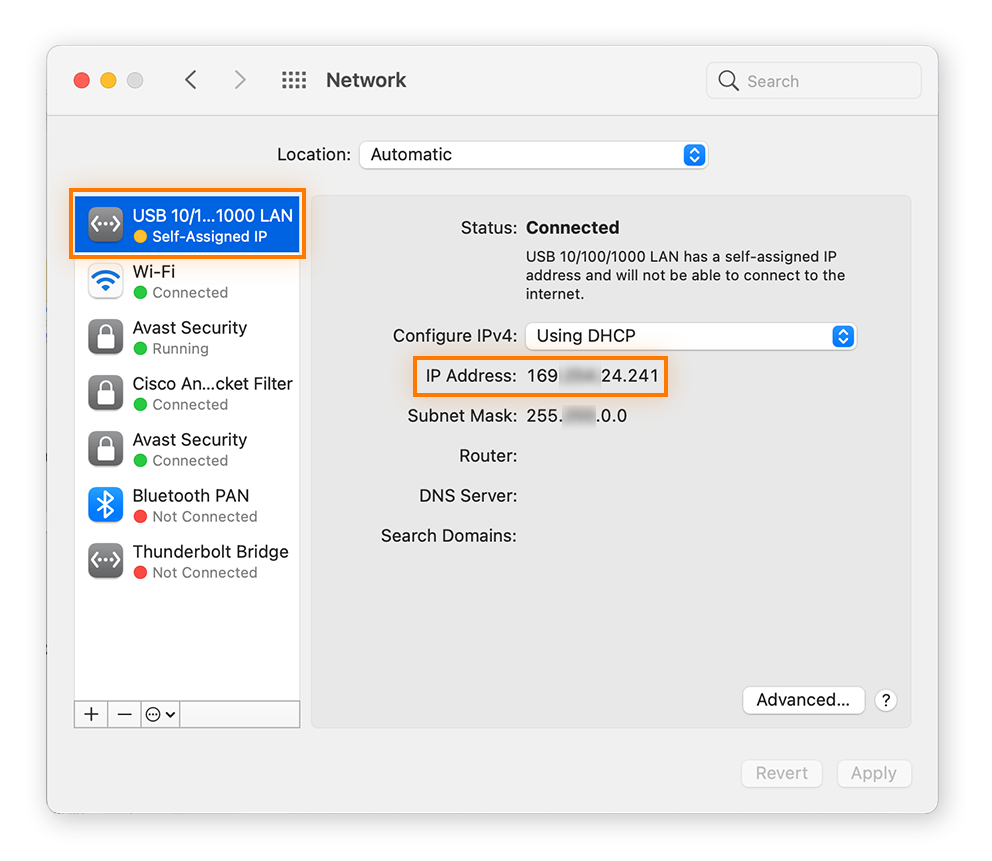
Task: Click the Revert button
Action: pos(781,773)
